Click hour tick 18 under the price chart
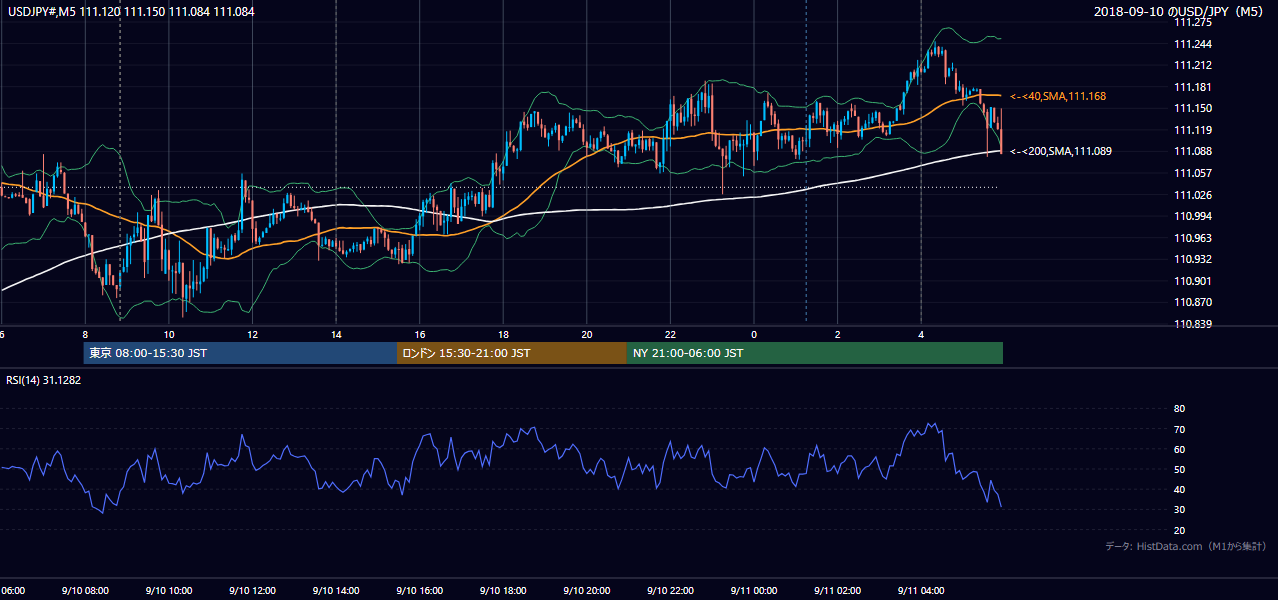The width and height of the screenshot is (1278, 600). (503, 335)
